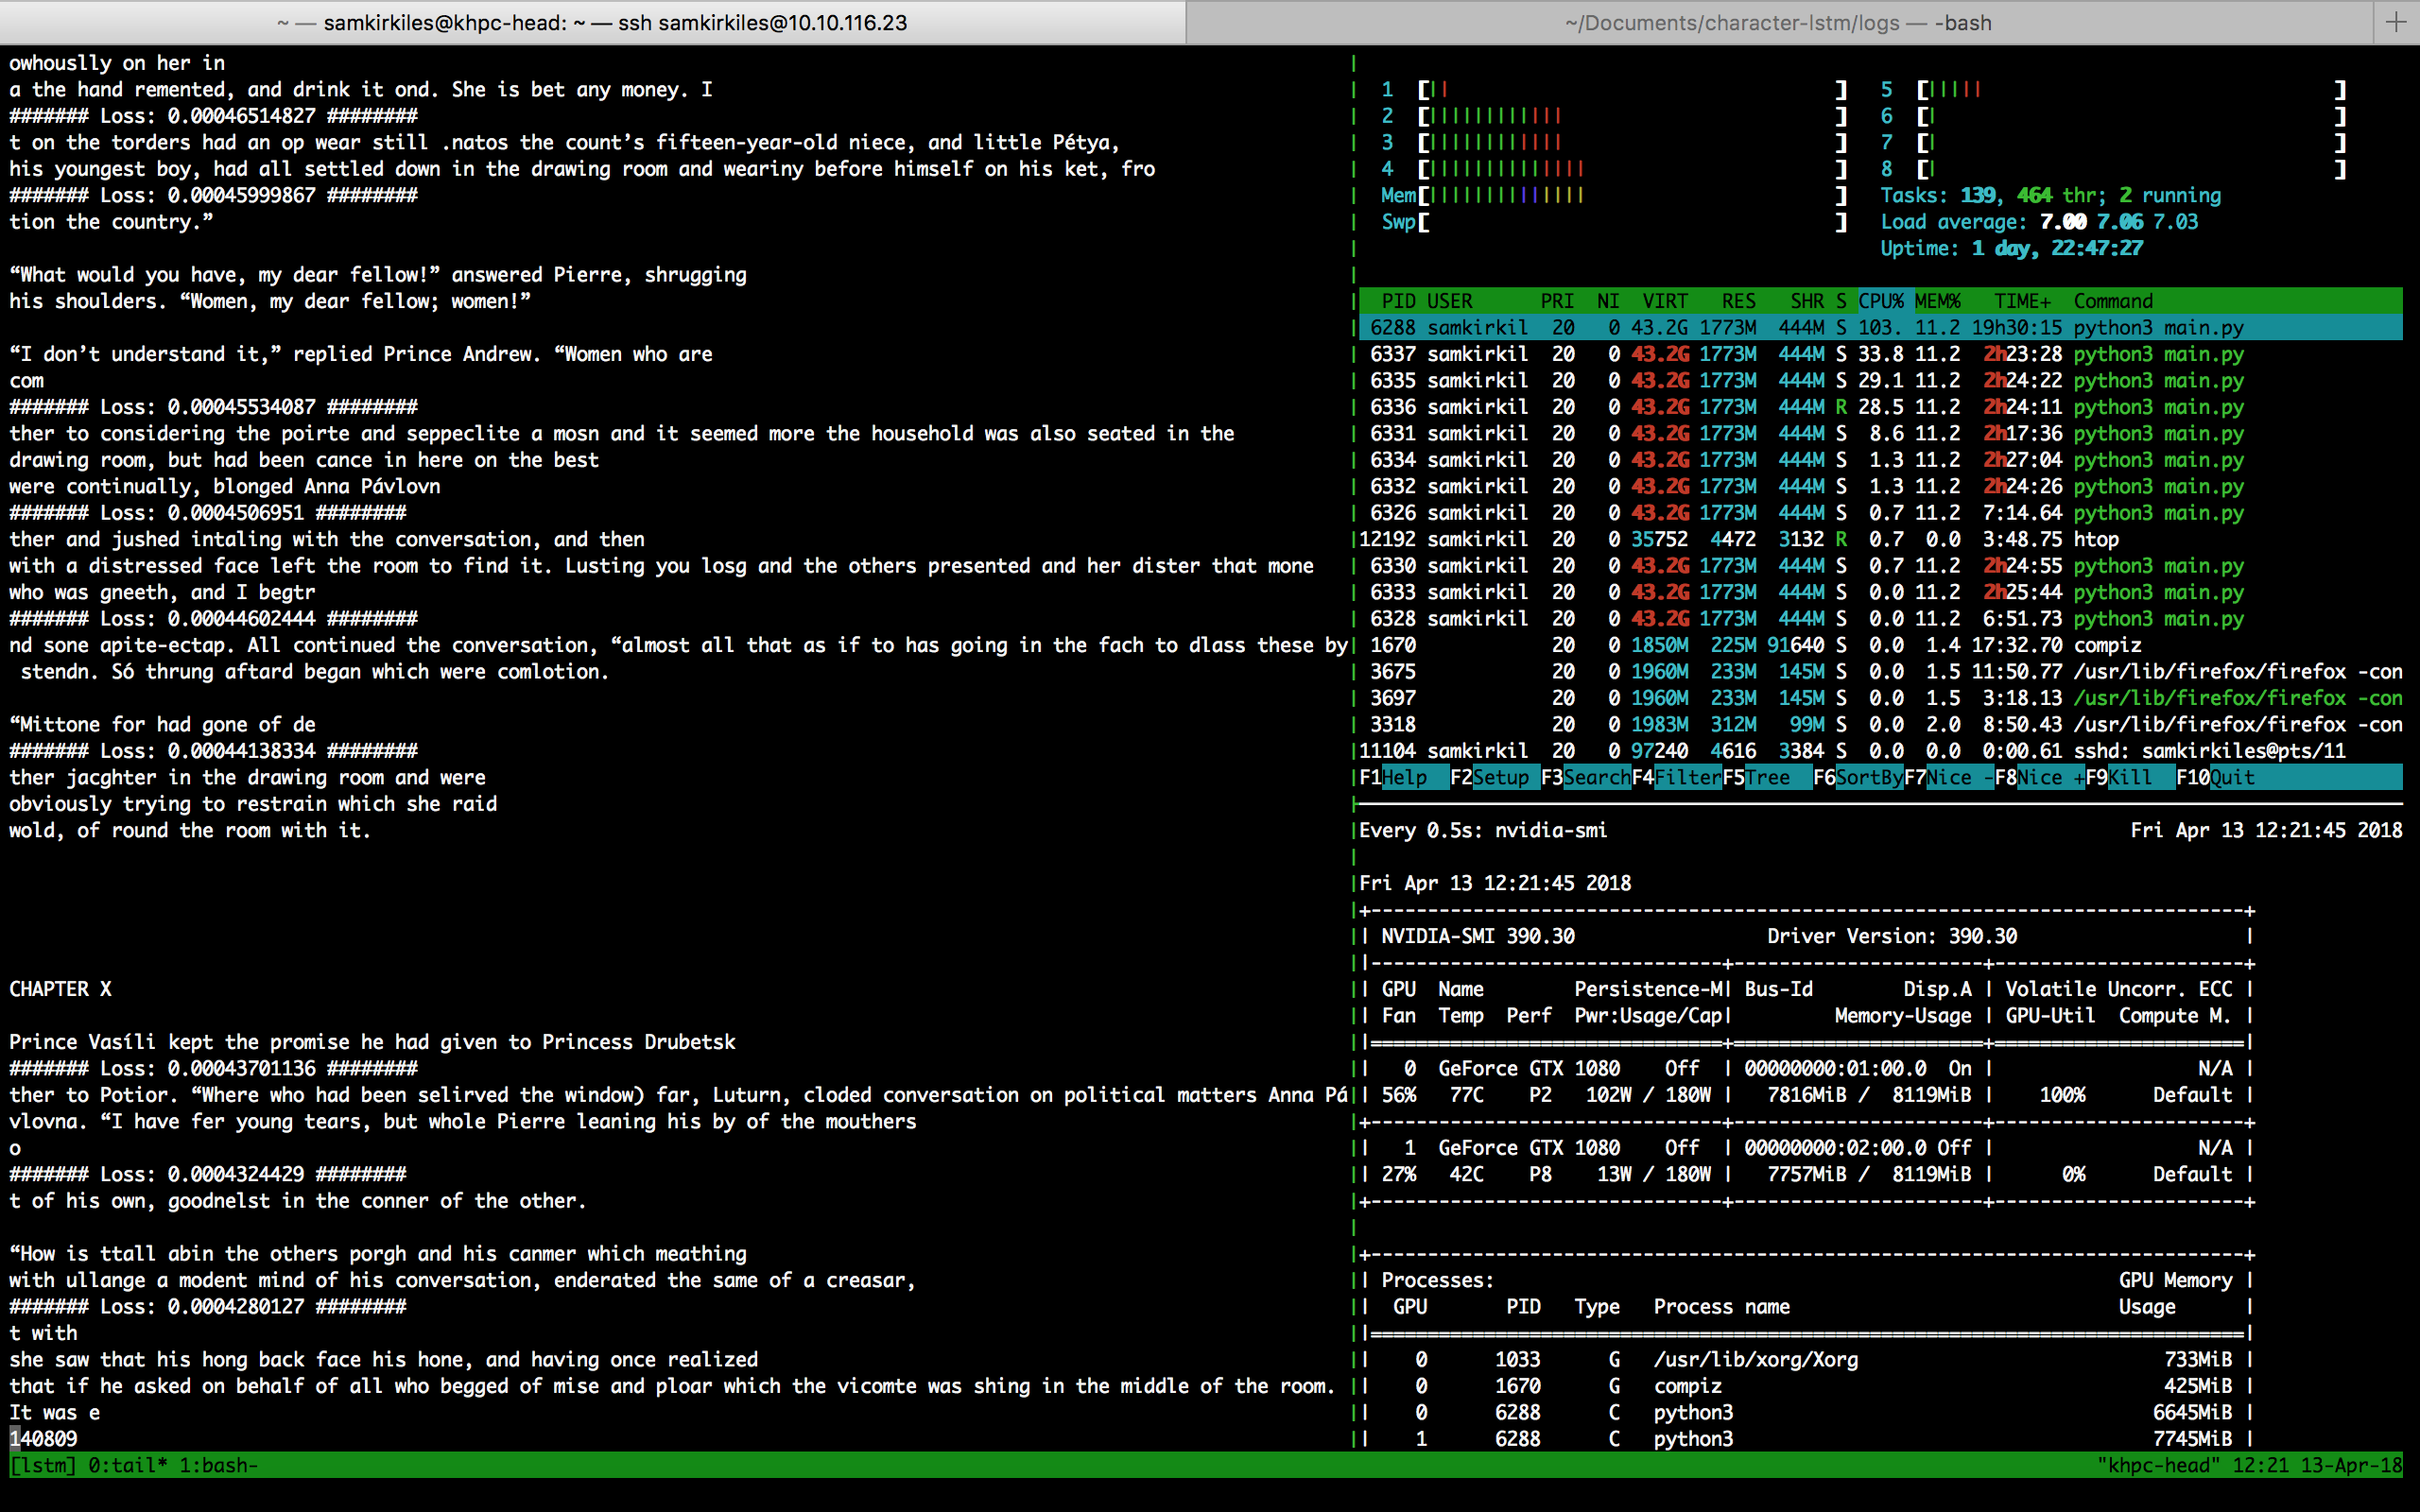
Task: Click the Loss: 0.00043701136 log line
Action: 213,1069
